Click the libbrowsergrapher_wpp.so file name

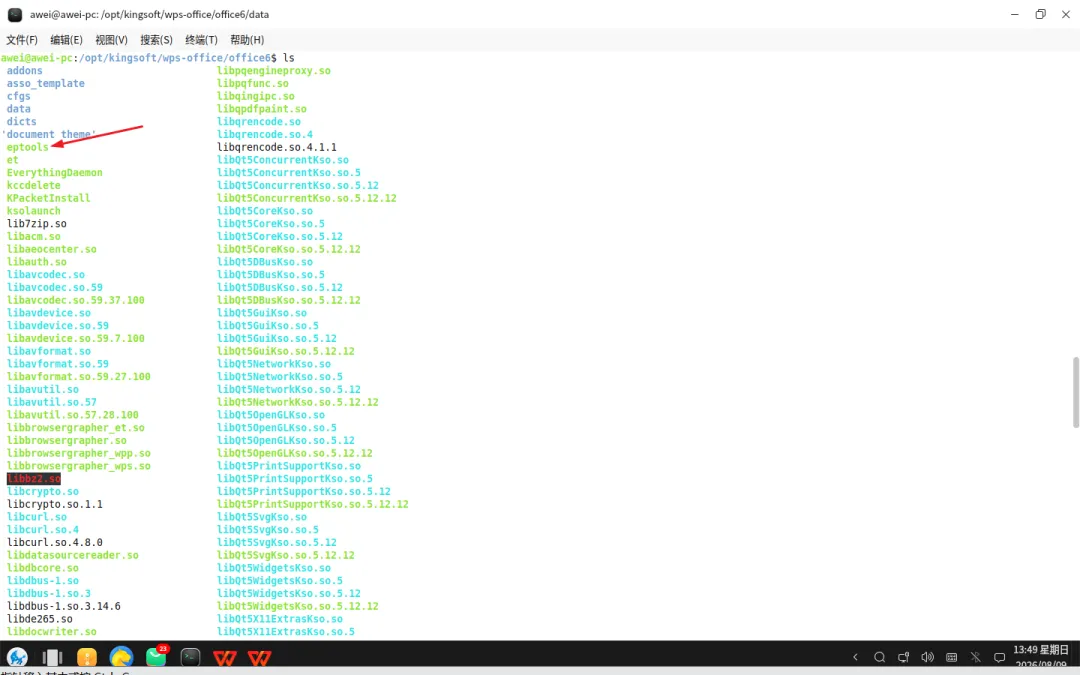tap(79, 453)
